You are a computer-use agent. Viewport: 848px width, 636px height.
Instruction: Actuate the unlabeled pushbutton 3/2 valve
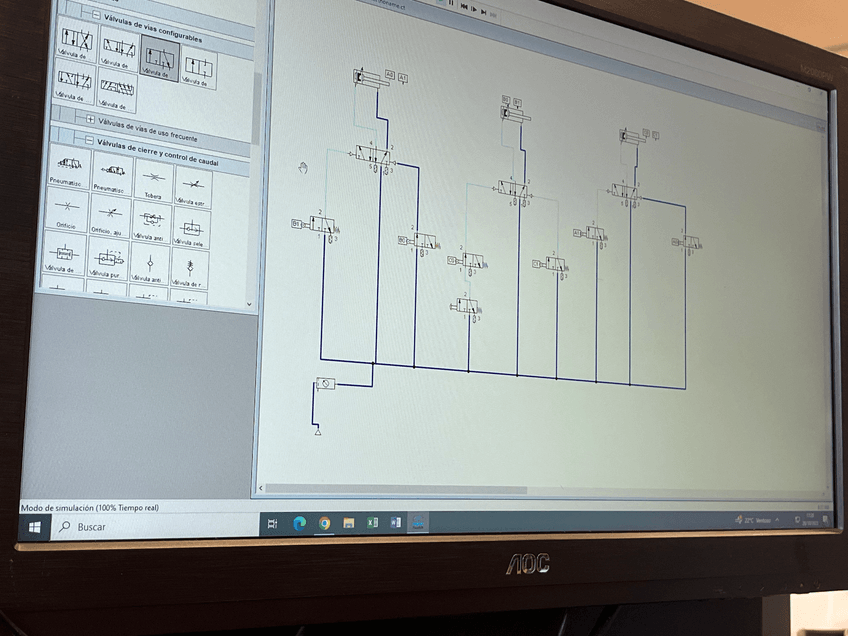pos(466,307)
